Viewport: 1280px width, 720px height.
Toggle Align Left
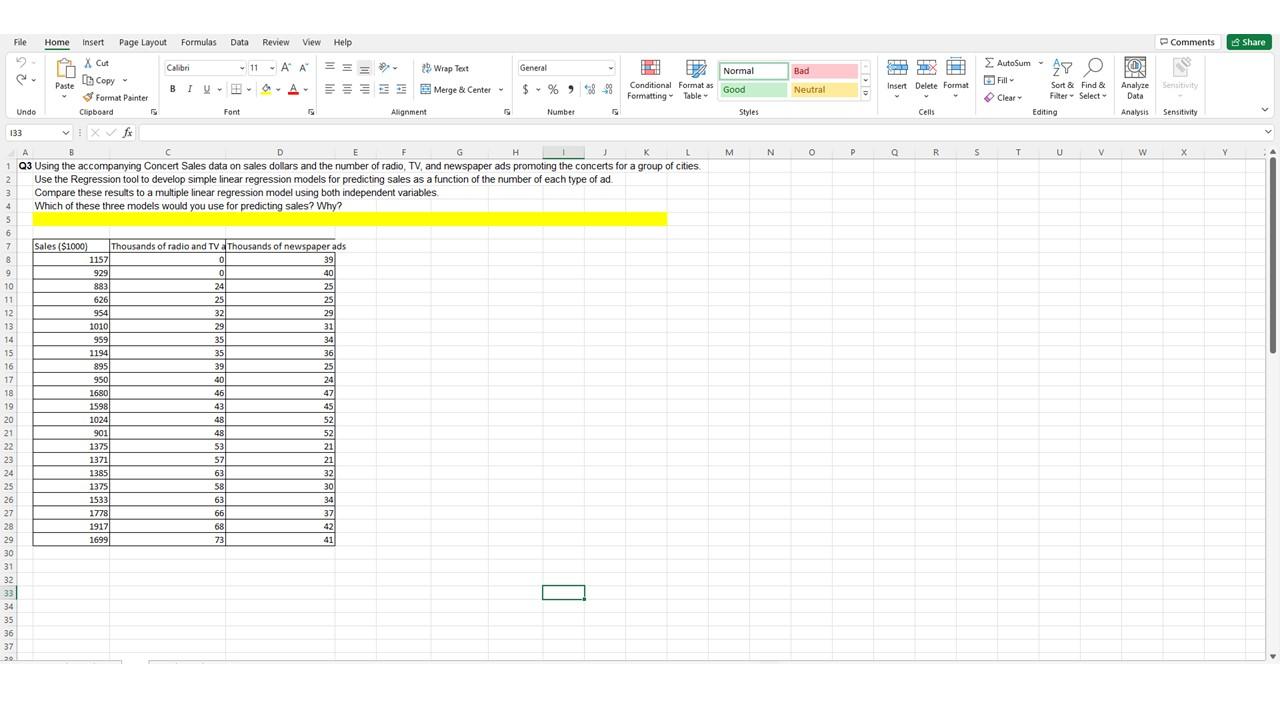pyautogui.click(x=330, y=89)
